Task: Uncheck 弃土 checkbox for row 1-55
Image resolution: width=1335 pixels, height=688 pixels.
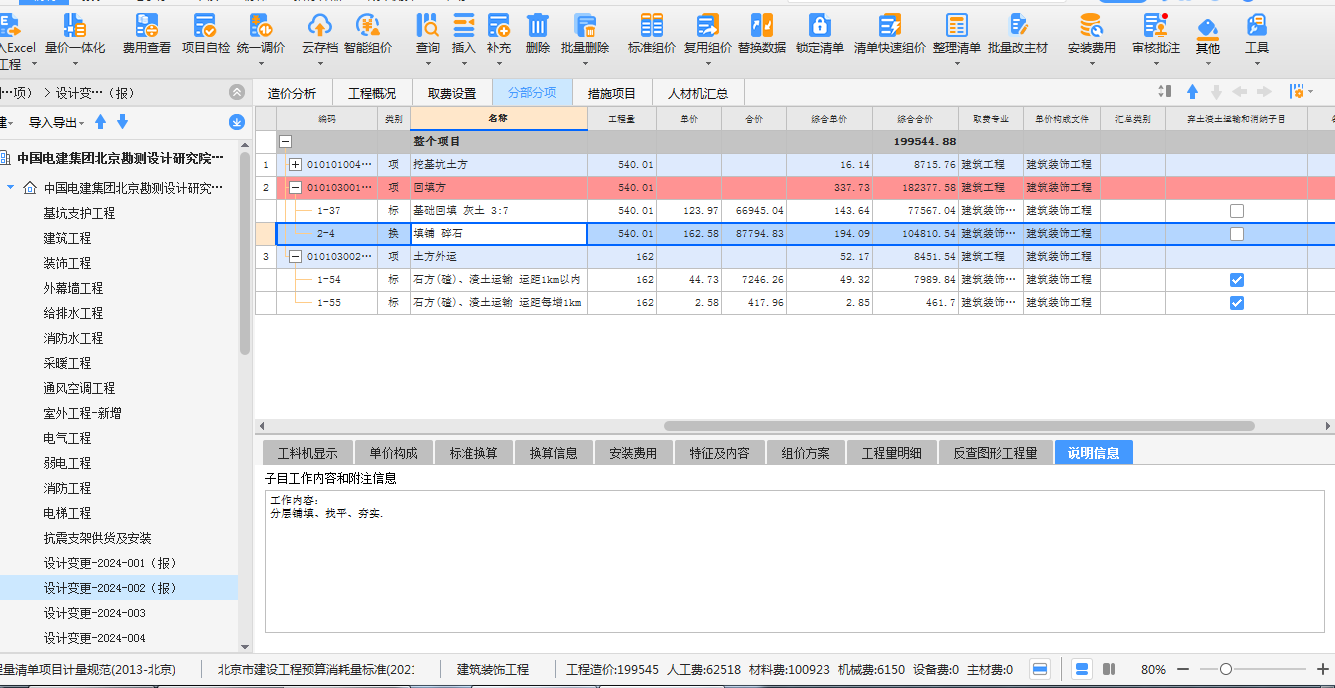Action: pyautogui.click(x=1237, y=303)
